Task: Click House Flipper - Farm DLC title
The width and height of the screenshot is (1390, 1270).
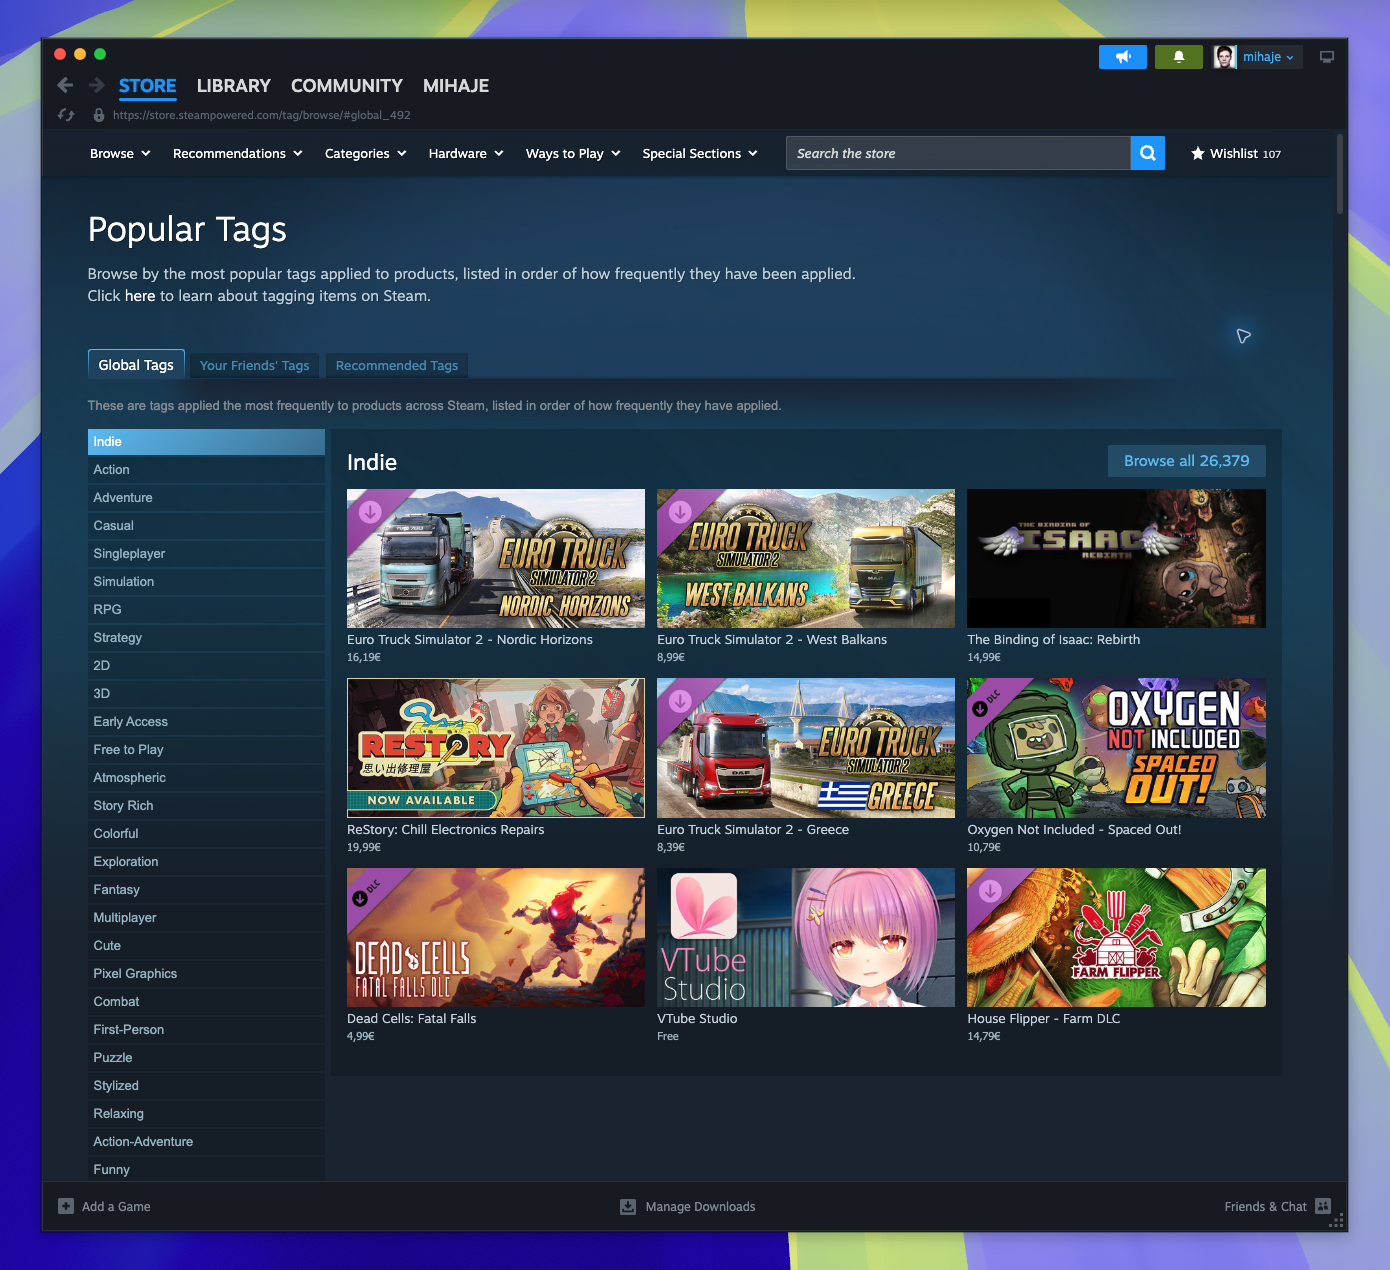Action: (x=1044, y=1018)
